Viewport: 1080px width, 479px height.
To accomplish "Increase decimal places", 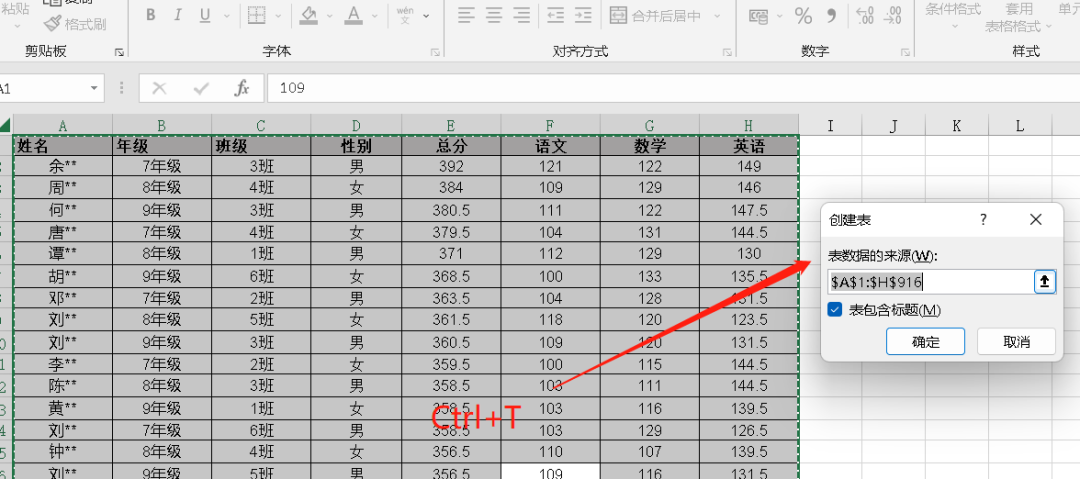I will [x=864, y=16].
